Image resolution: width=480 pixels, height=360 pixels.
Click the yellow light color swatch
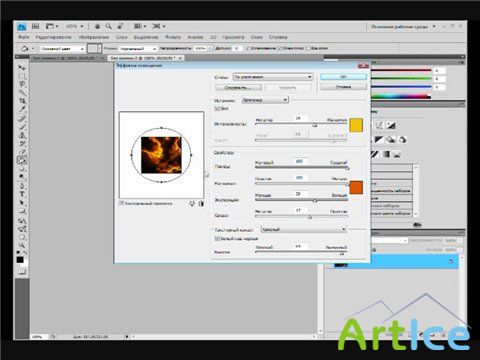356,125
